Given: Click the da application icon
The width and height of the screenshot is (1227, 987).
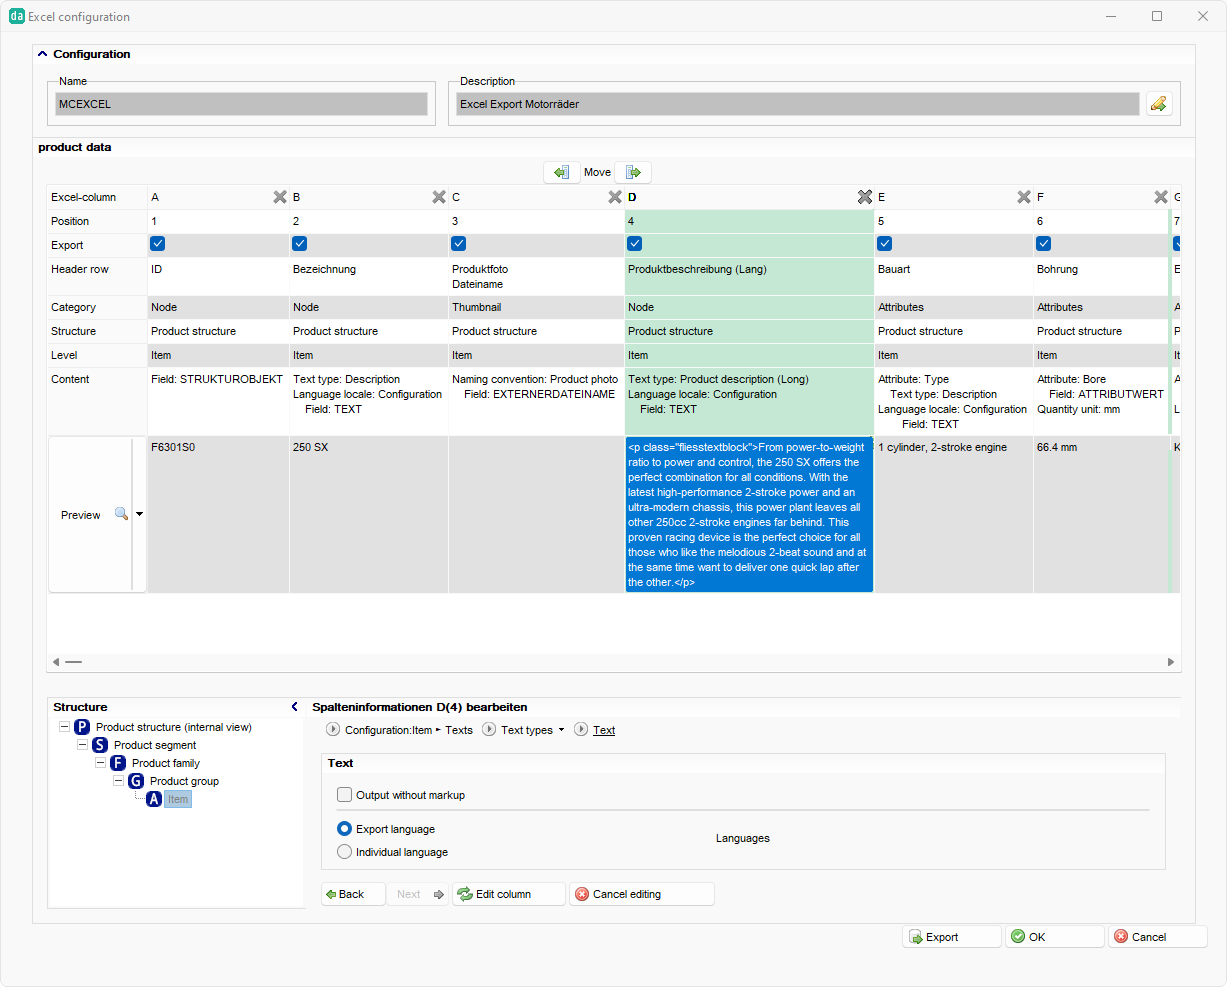Looking at the screenshot, I should (17, 16).
